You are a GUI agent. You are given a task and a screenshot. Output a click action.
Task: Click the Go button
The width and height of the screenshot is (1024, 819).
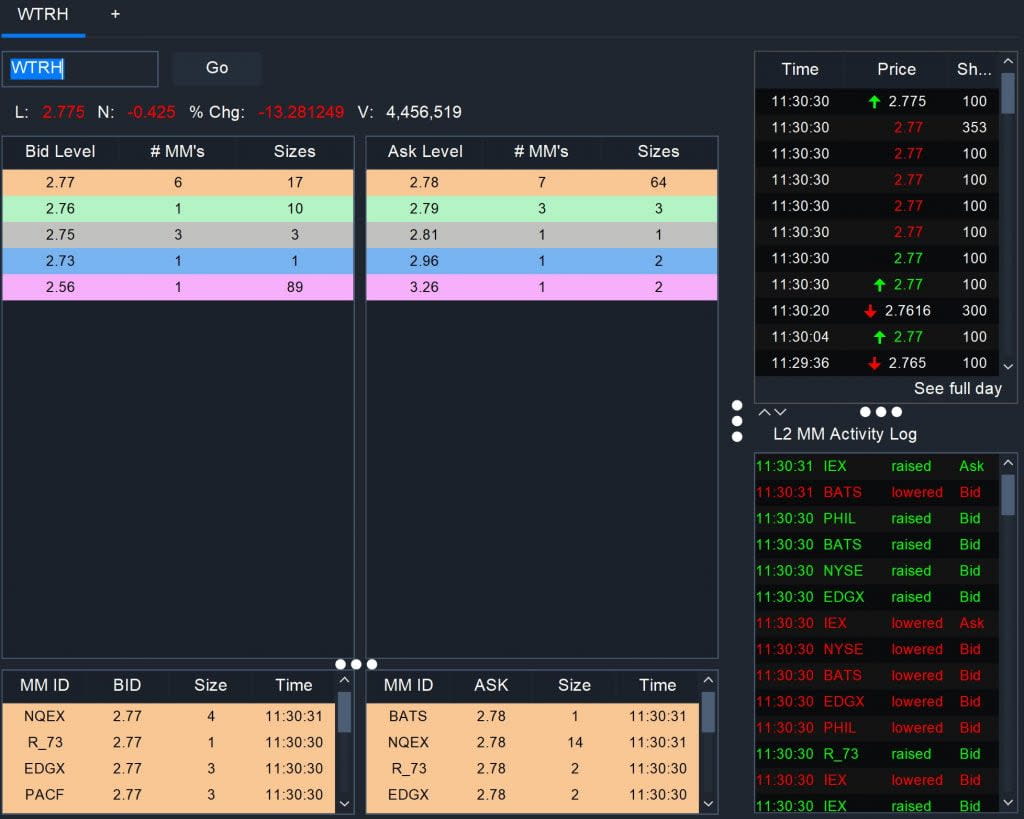pyautogui.click(x=217, y=68)
